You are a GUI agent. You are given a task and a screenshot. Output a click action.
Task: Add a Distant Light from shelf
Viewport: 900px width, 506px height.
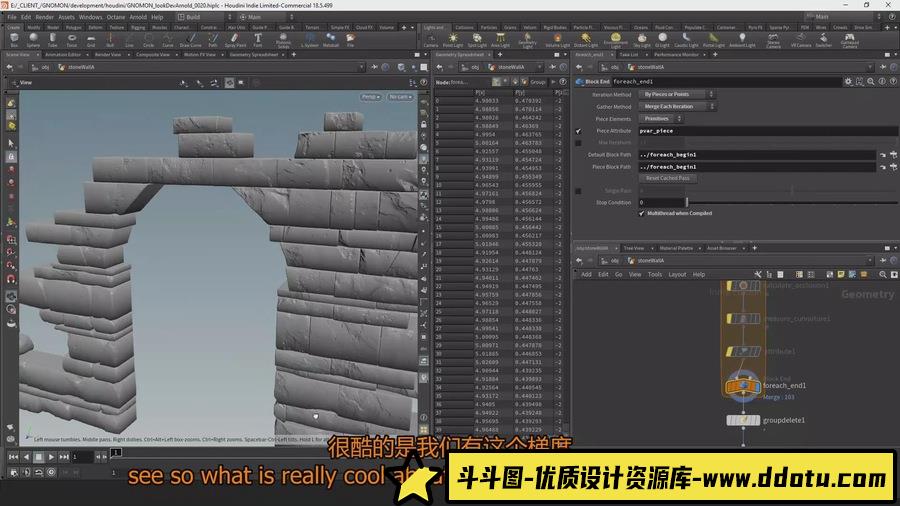pos(585,40)
